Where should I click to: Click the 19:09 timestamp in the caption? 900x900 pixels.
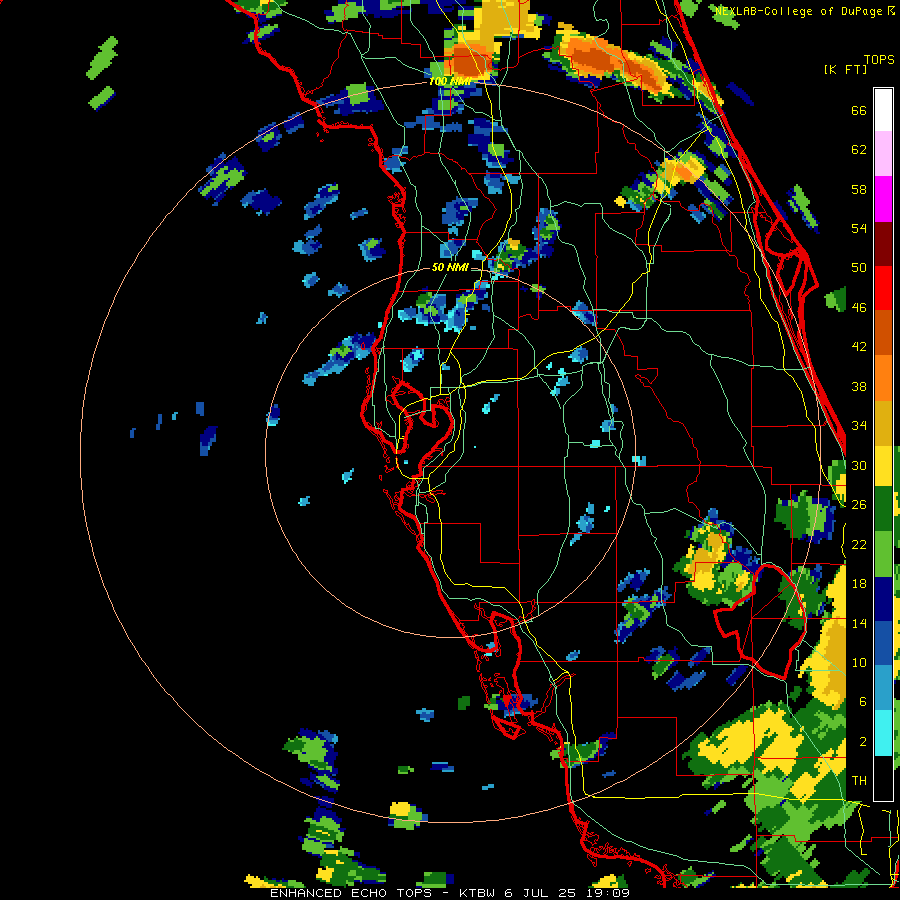[608, 893]
